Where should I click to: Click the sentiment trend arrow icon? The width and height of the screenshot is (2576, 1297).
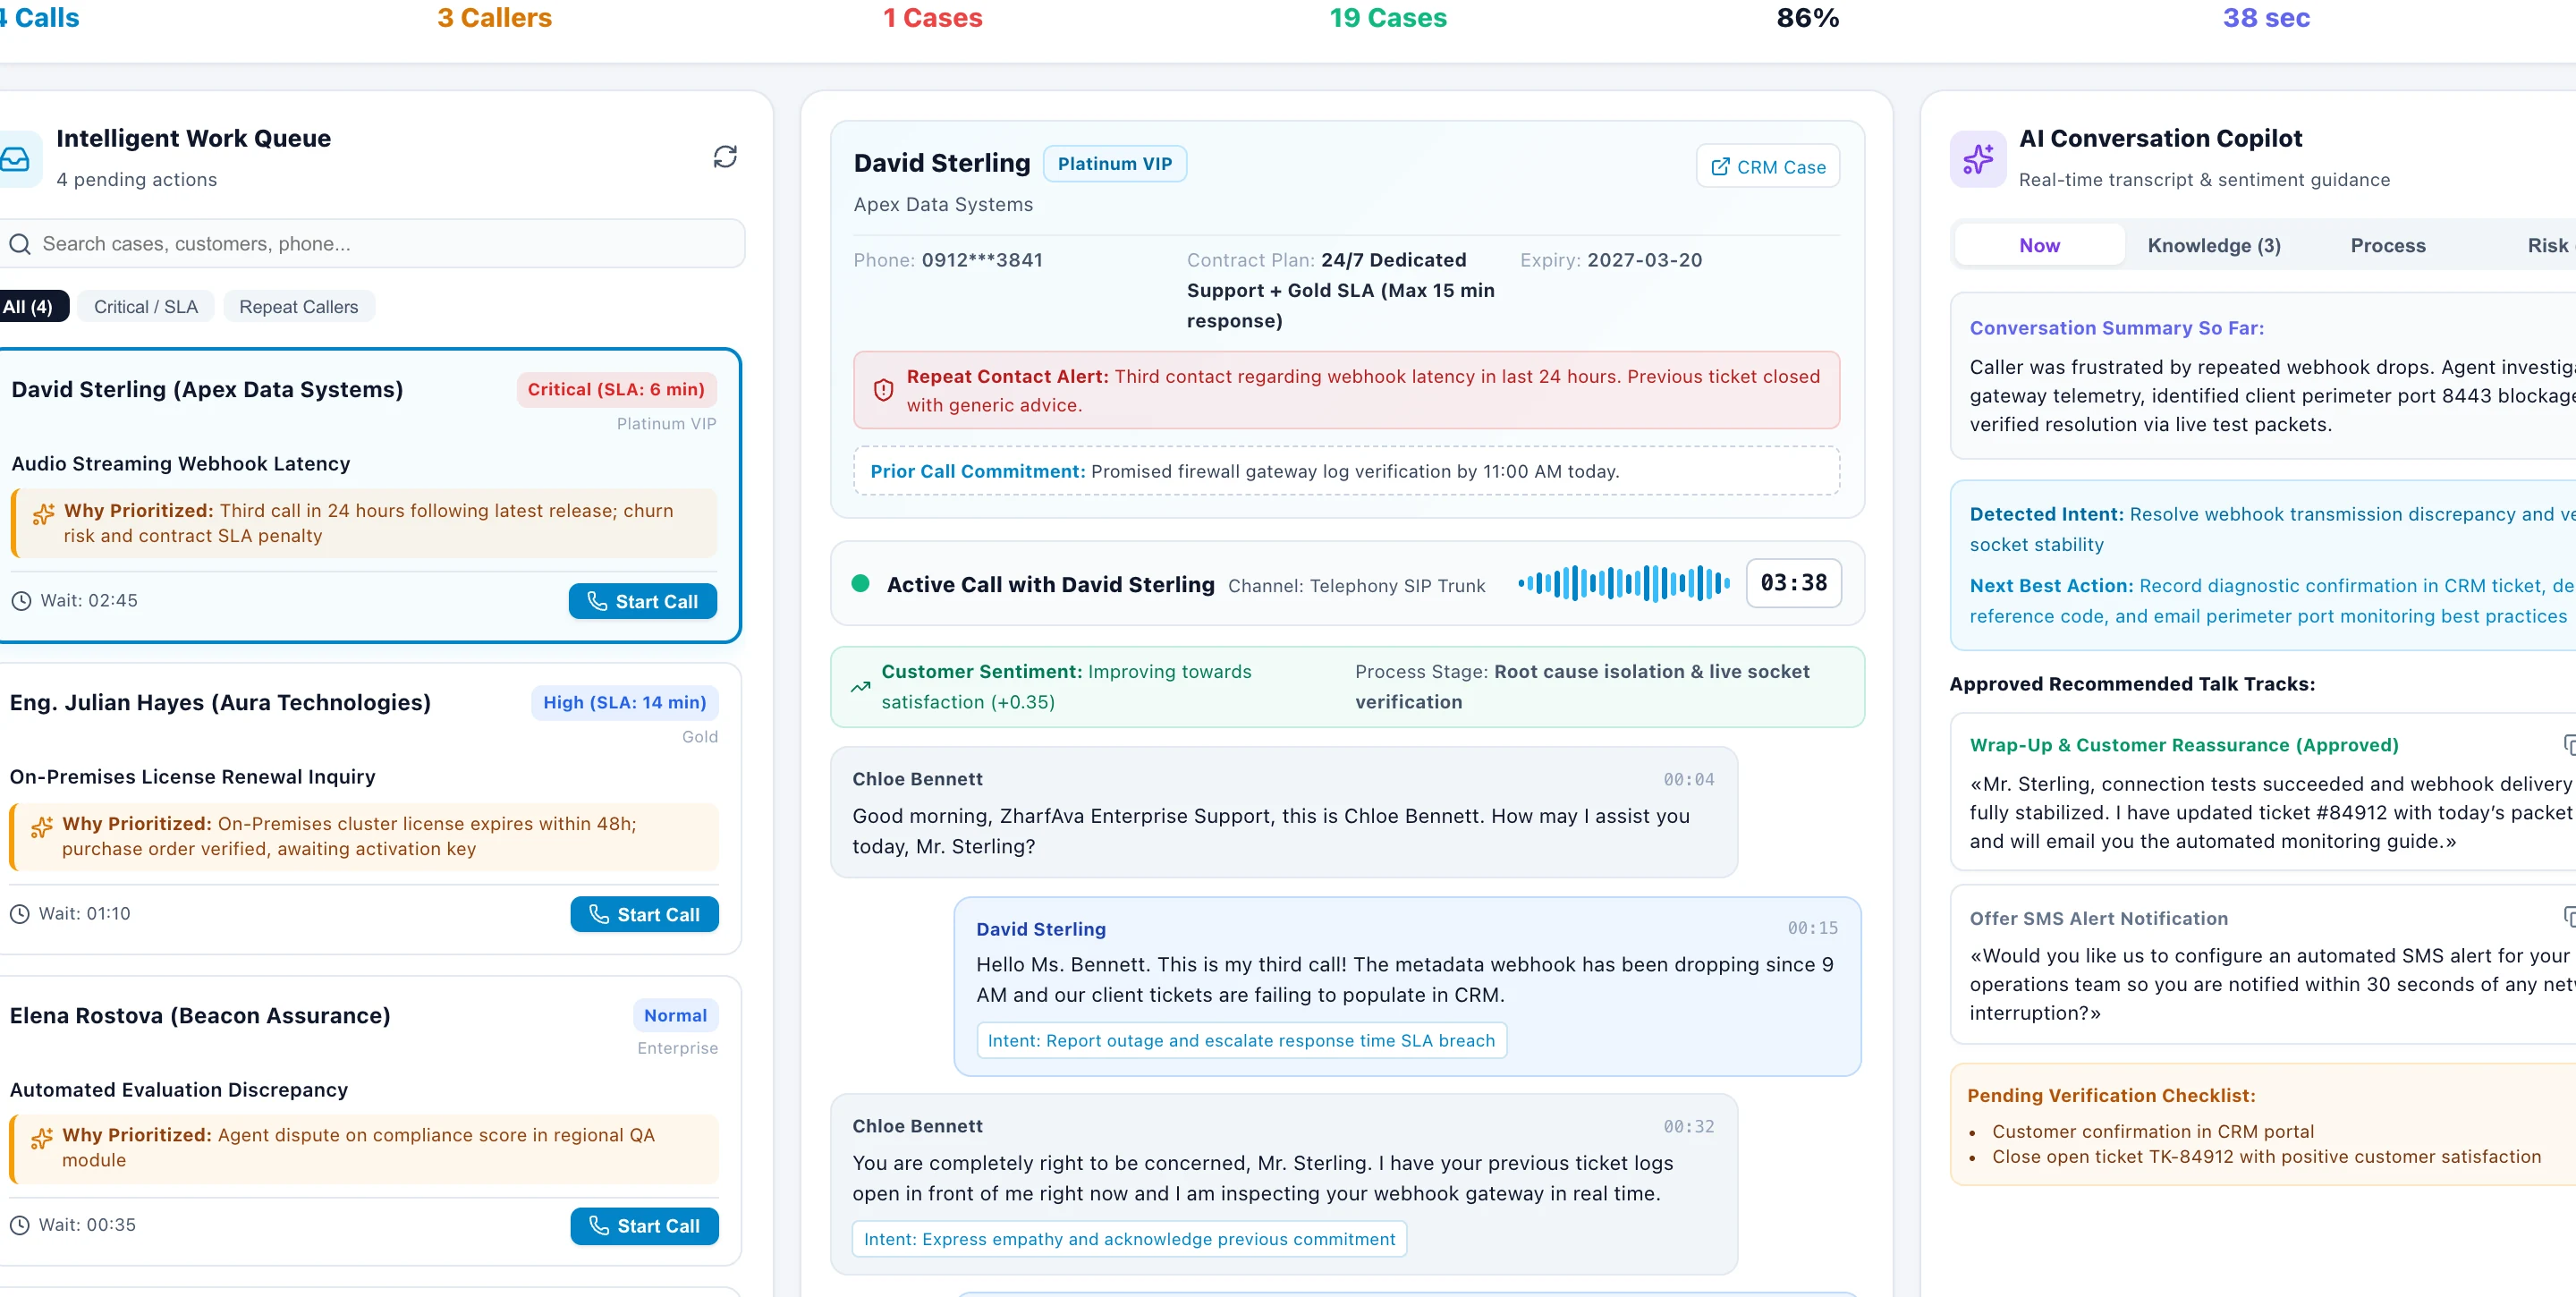coord(860,687)
